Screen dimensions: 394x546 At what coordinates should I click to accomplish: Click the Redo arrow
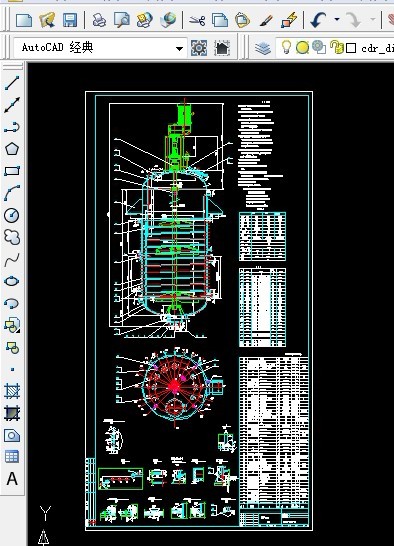pos(354,20)
